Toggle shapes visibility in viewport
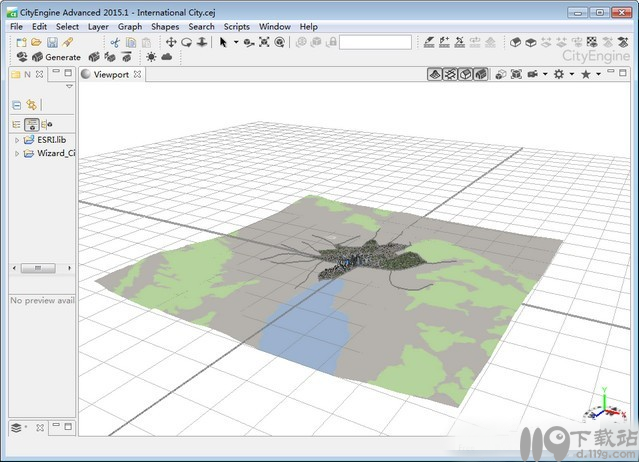 (x=465, y=74)
